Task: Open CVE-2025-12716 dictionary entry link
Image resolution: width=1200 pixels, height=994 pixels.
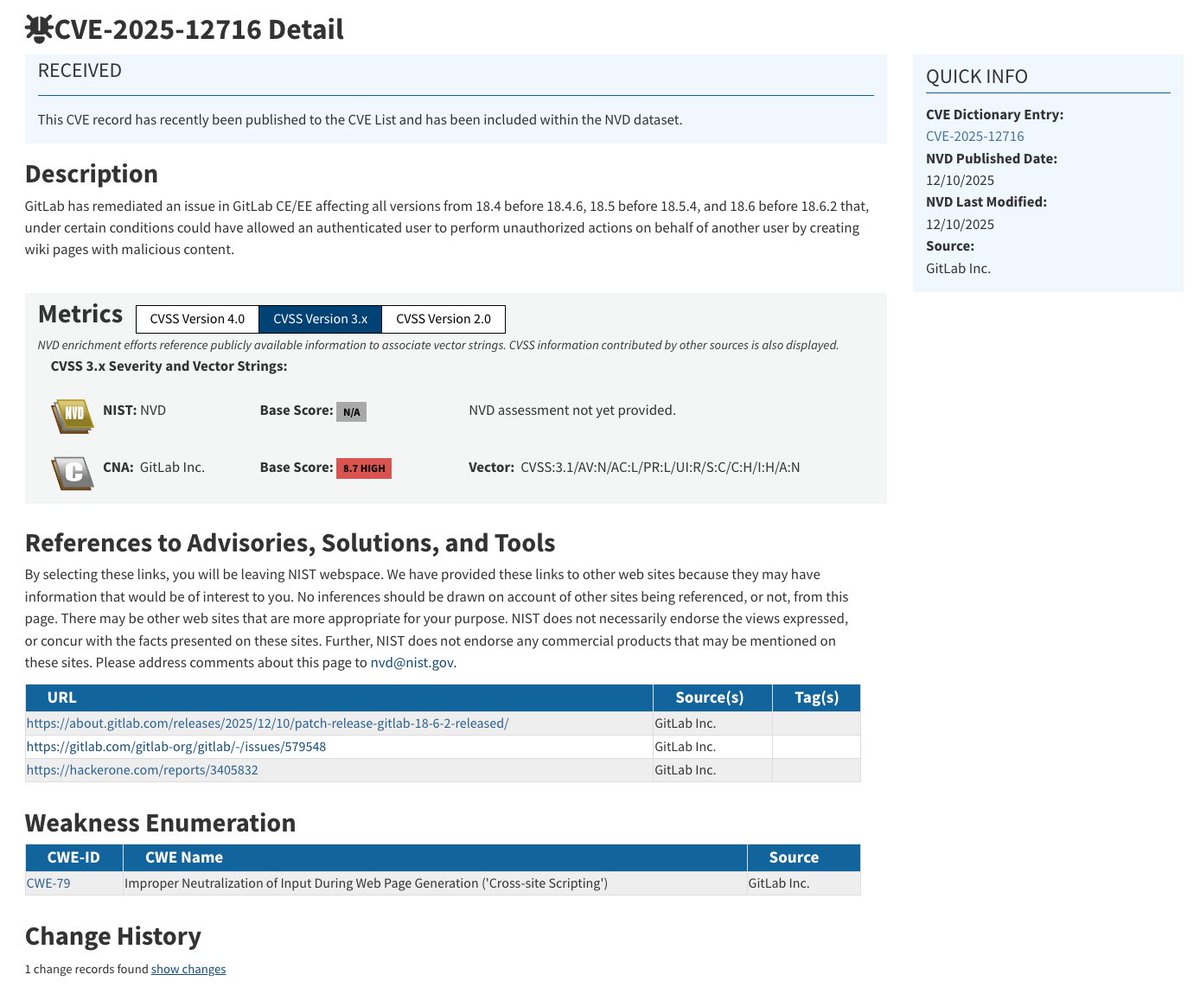Action: pos(975,136)
